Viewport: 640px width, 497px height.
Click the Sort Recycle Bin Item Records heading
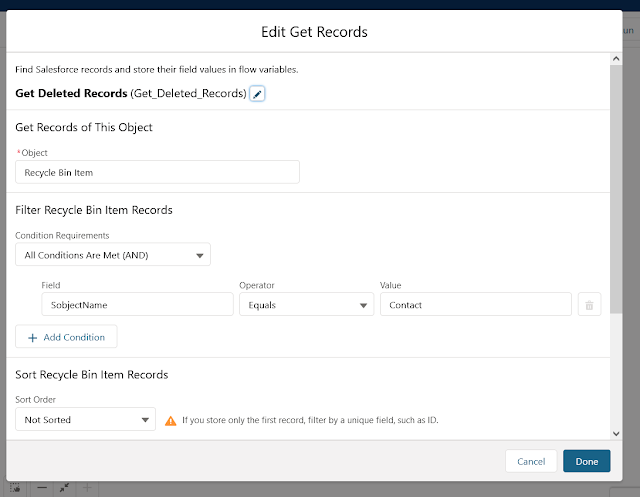[91, 375]
